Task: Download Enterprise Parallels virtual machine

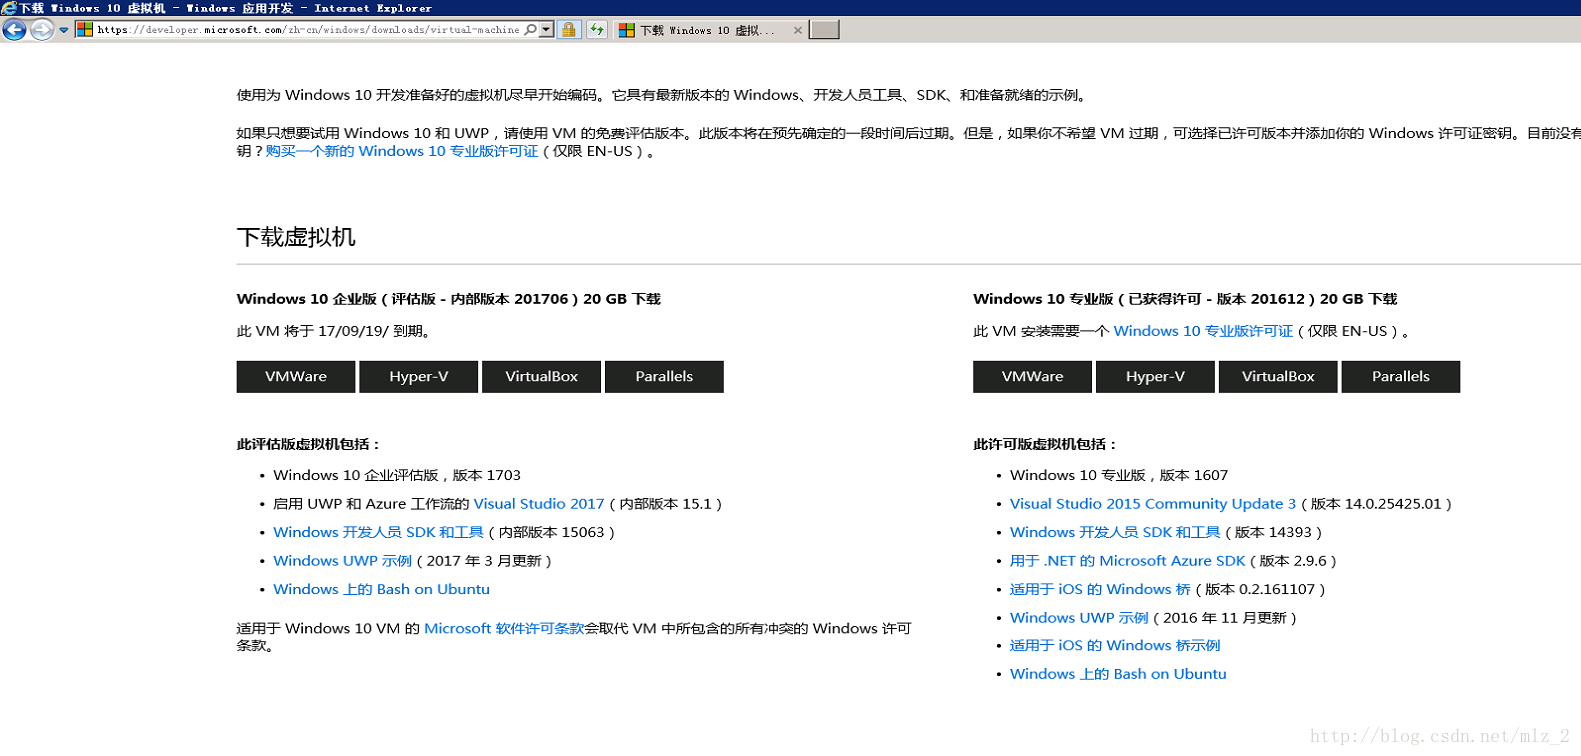Action: click(x=664, y=377)
